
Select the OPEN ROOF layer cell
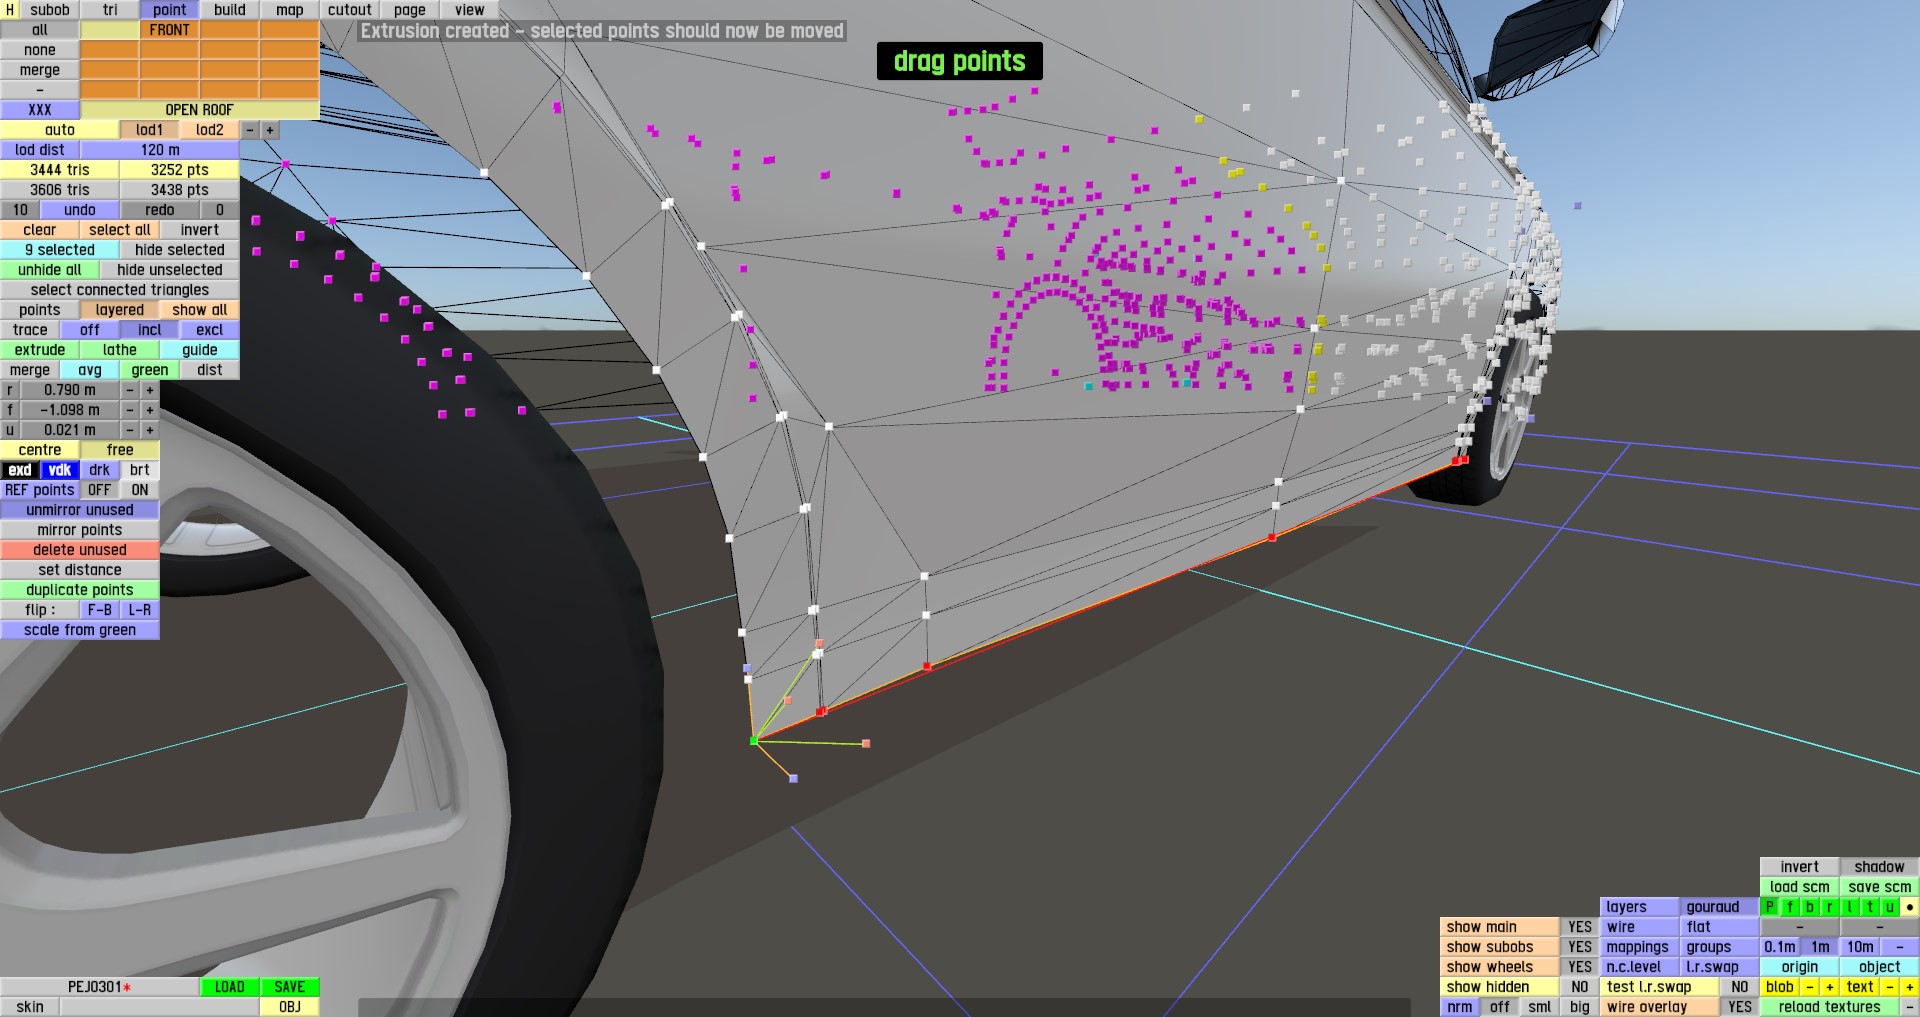200,110
